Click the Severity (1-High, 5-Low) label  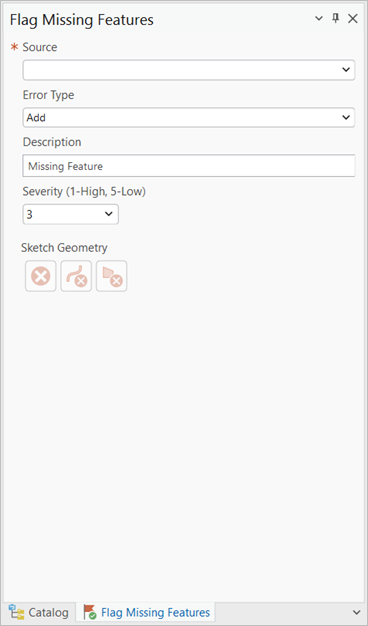[x=84, y=192]
